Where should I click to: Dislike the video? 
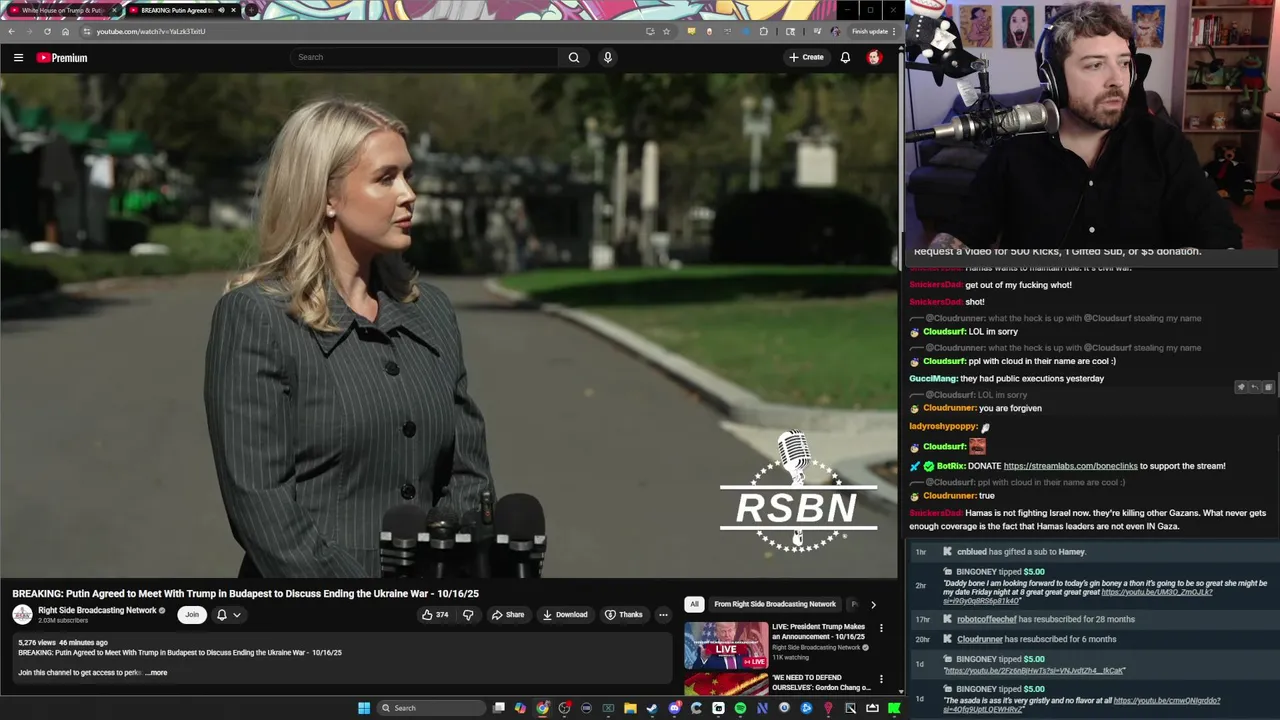pos(468,615)
